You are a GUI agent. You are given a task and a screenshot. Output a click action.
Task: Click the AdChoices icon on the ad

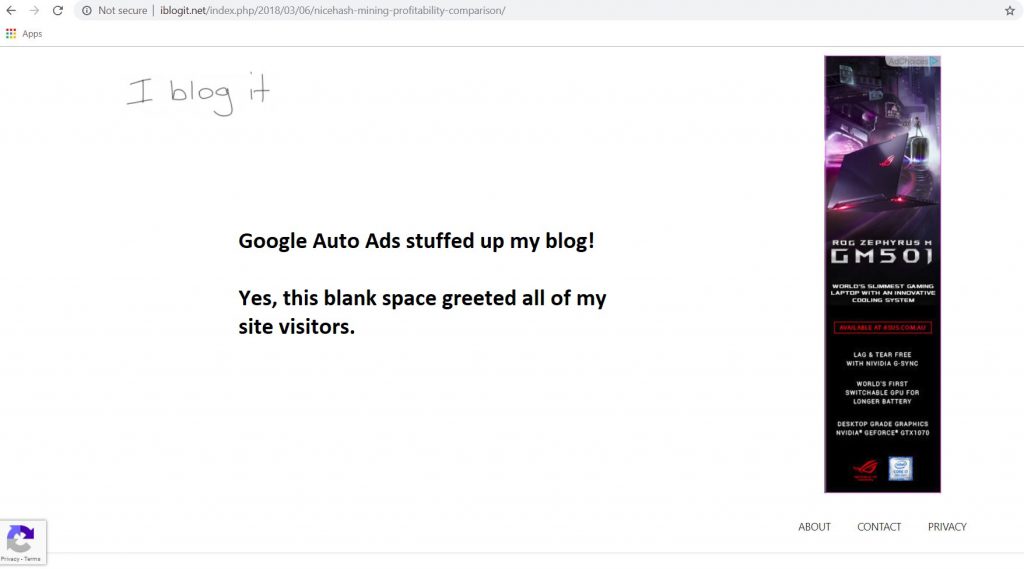935,61
